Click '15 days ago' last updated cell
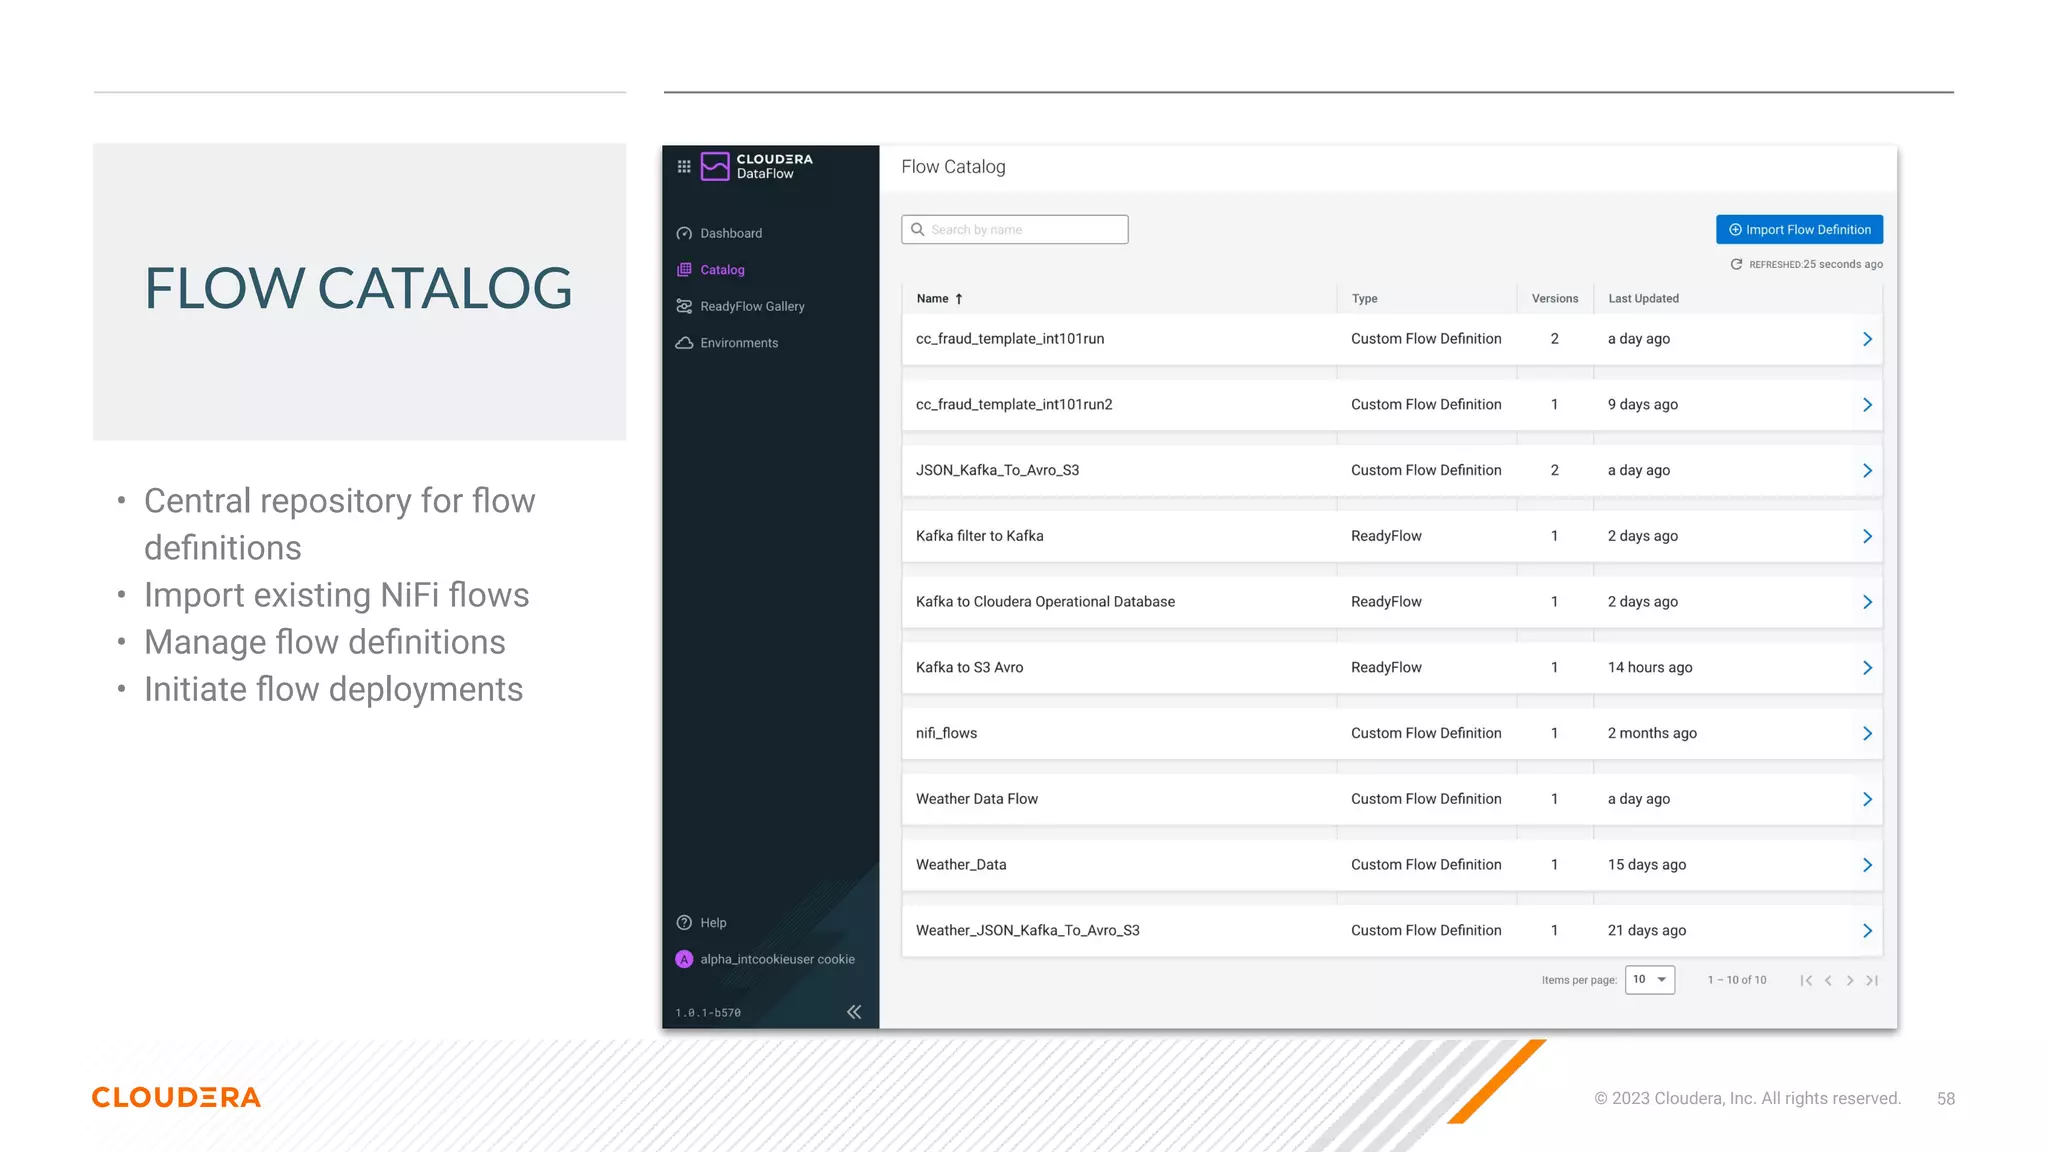The width and height of the screenshot is (2048, 1152). (x=1646, y=865)
